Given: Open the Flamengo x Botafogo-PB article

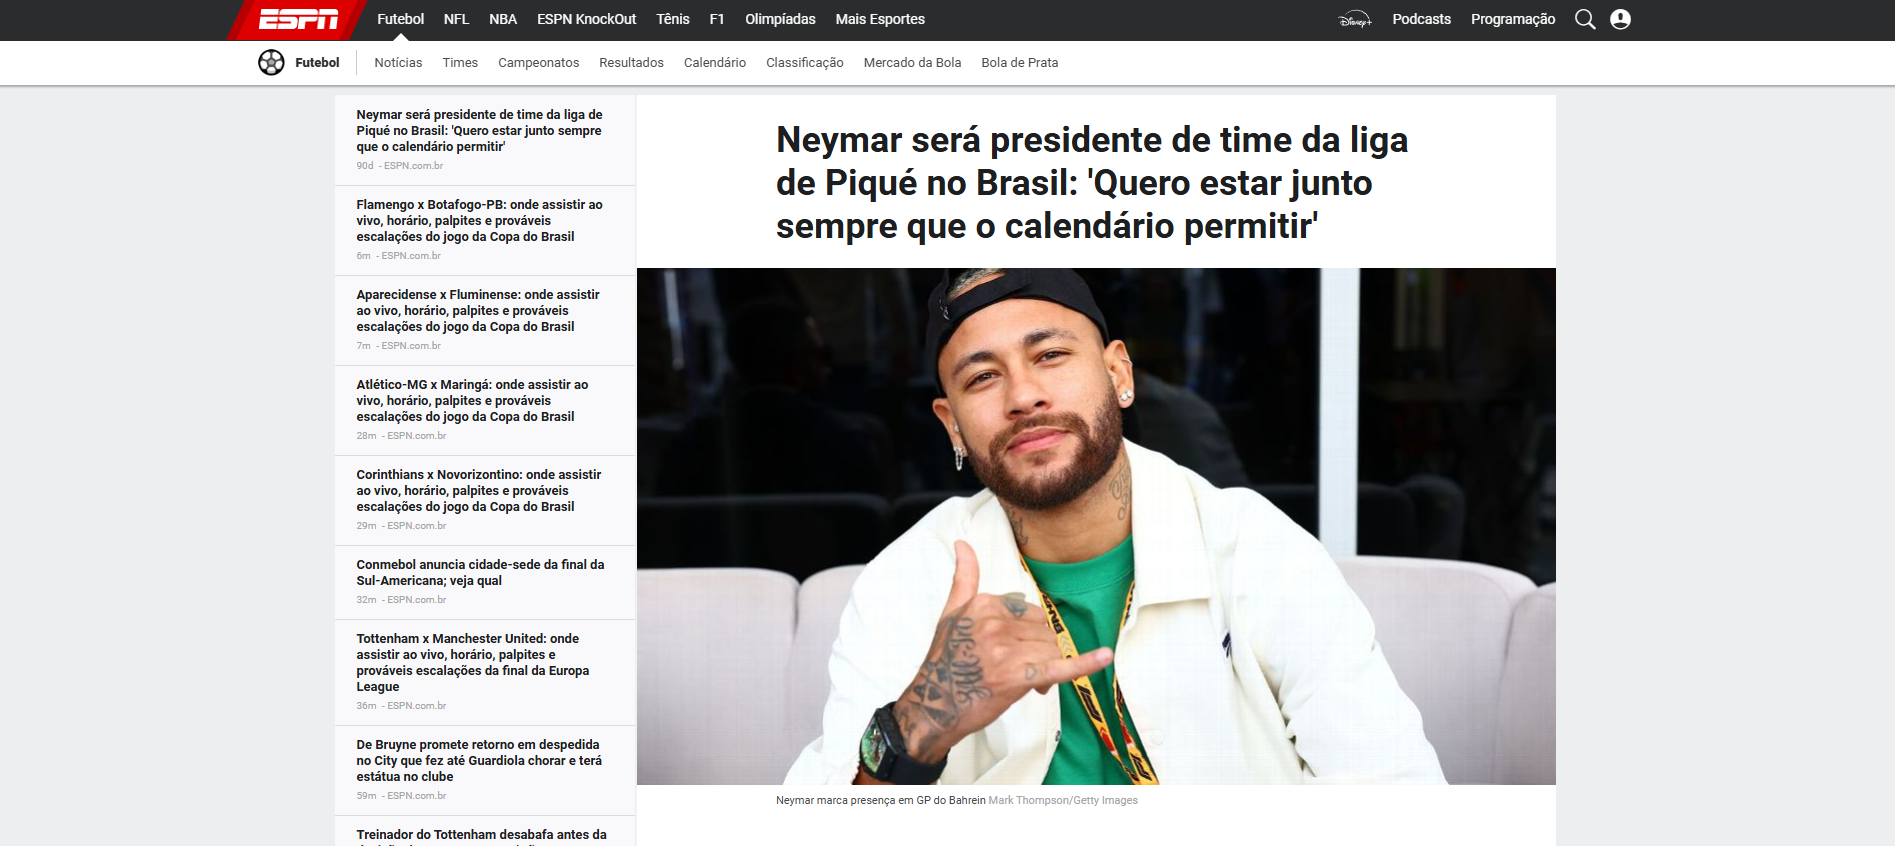Looking at the screenshot, I should point(480,221).
